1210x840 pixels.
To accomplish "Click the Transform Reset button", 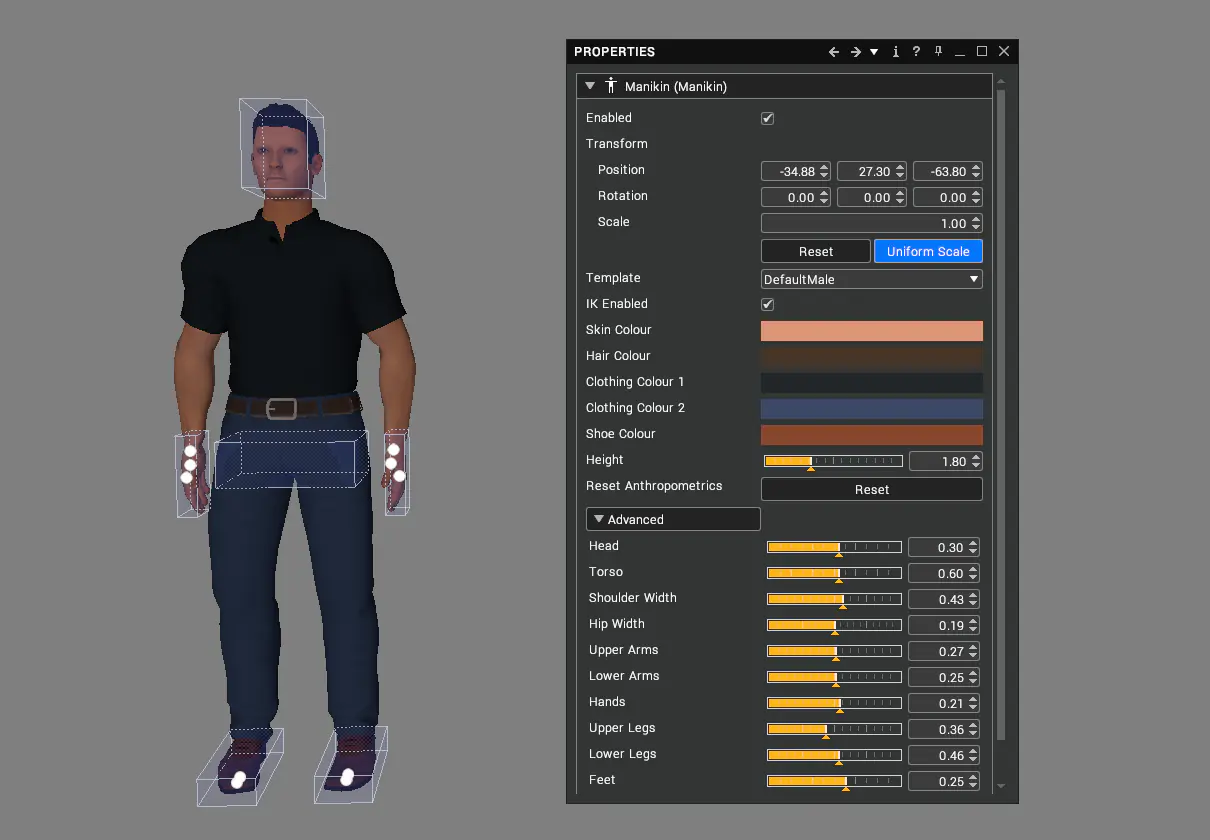I will 816,251.
